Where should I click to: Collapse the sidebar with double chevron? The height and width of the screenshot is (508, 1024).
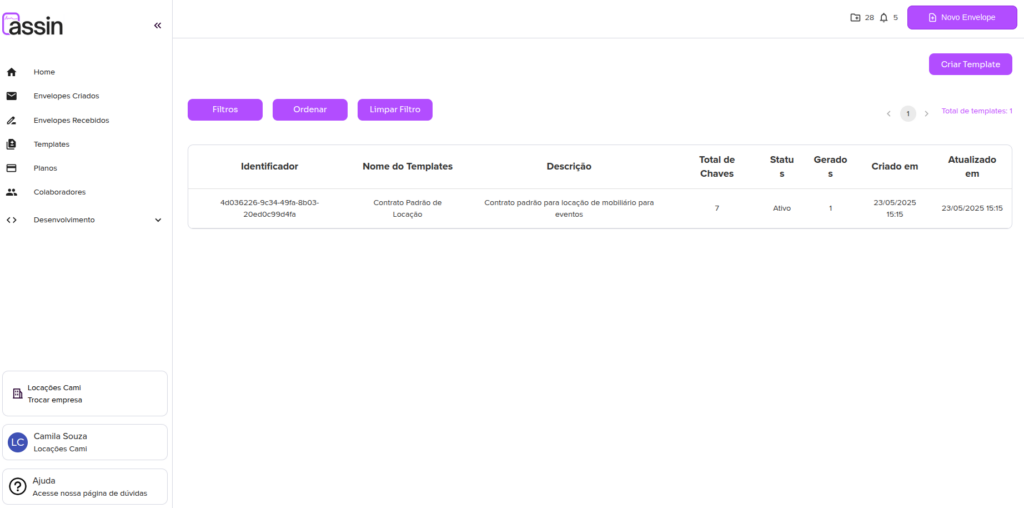point(157,26)
